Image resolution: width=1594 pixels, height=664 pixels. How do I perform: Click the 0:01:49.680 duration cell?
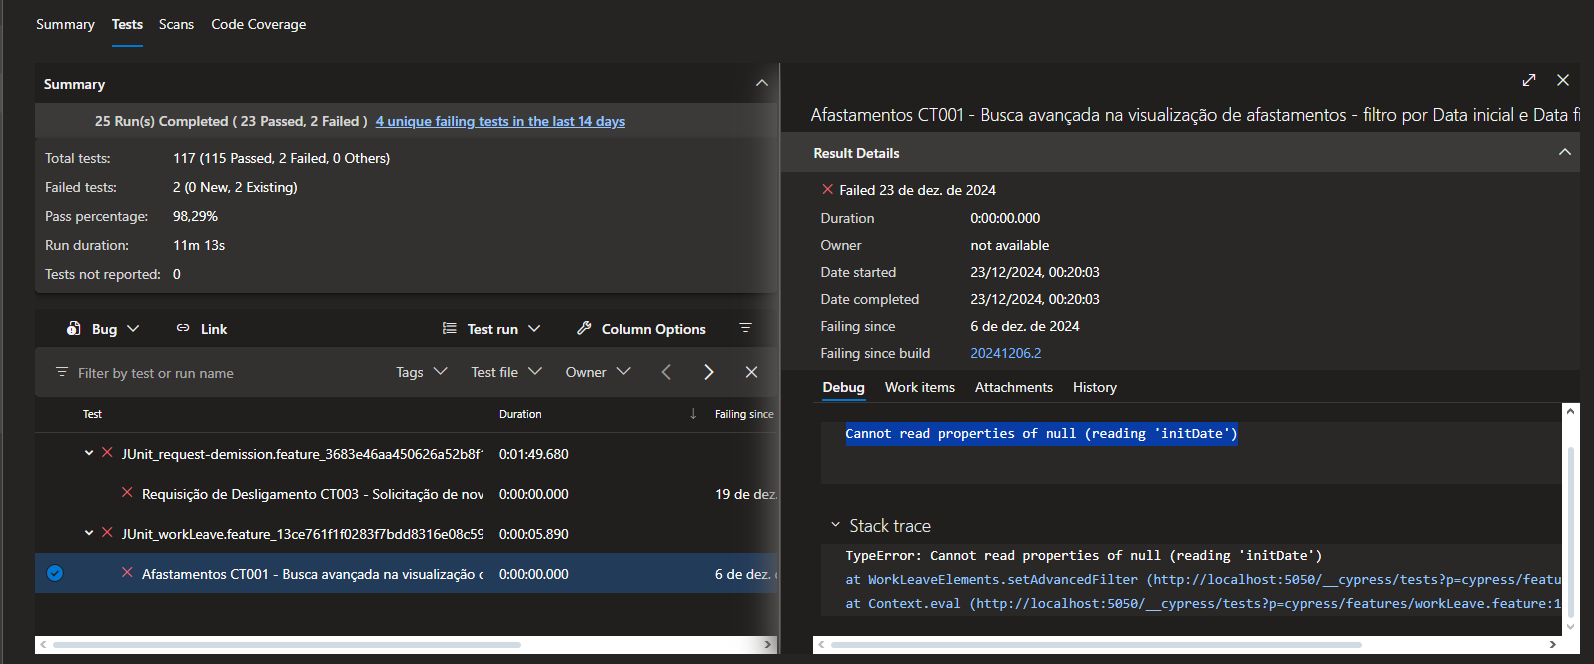(x=534, y=454)
